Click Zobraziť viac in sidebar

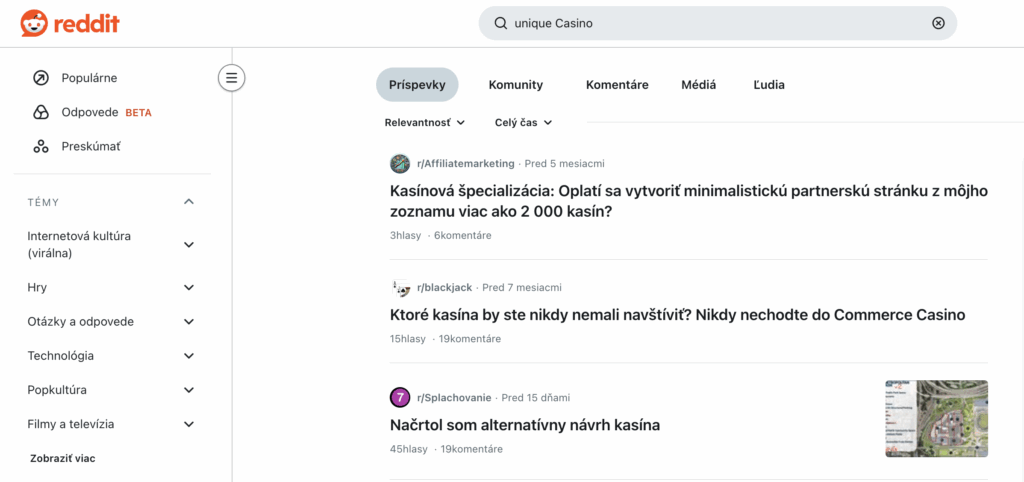[62, 458]
